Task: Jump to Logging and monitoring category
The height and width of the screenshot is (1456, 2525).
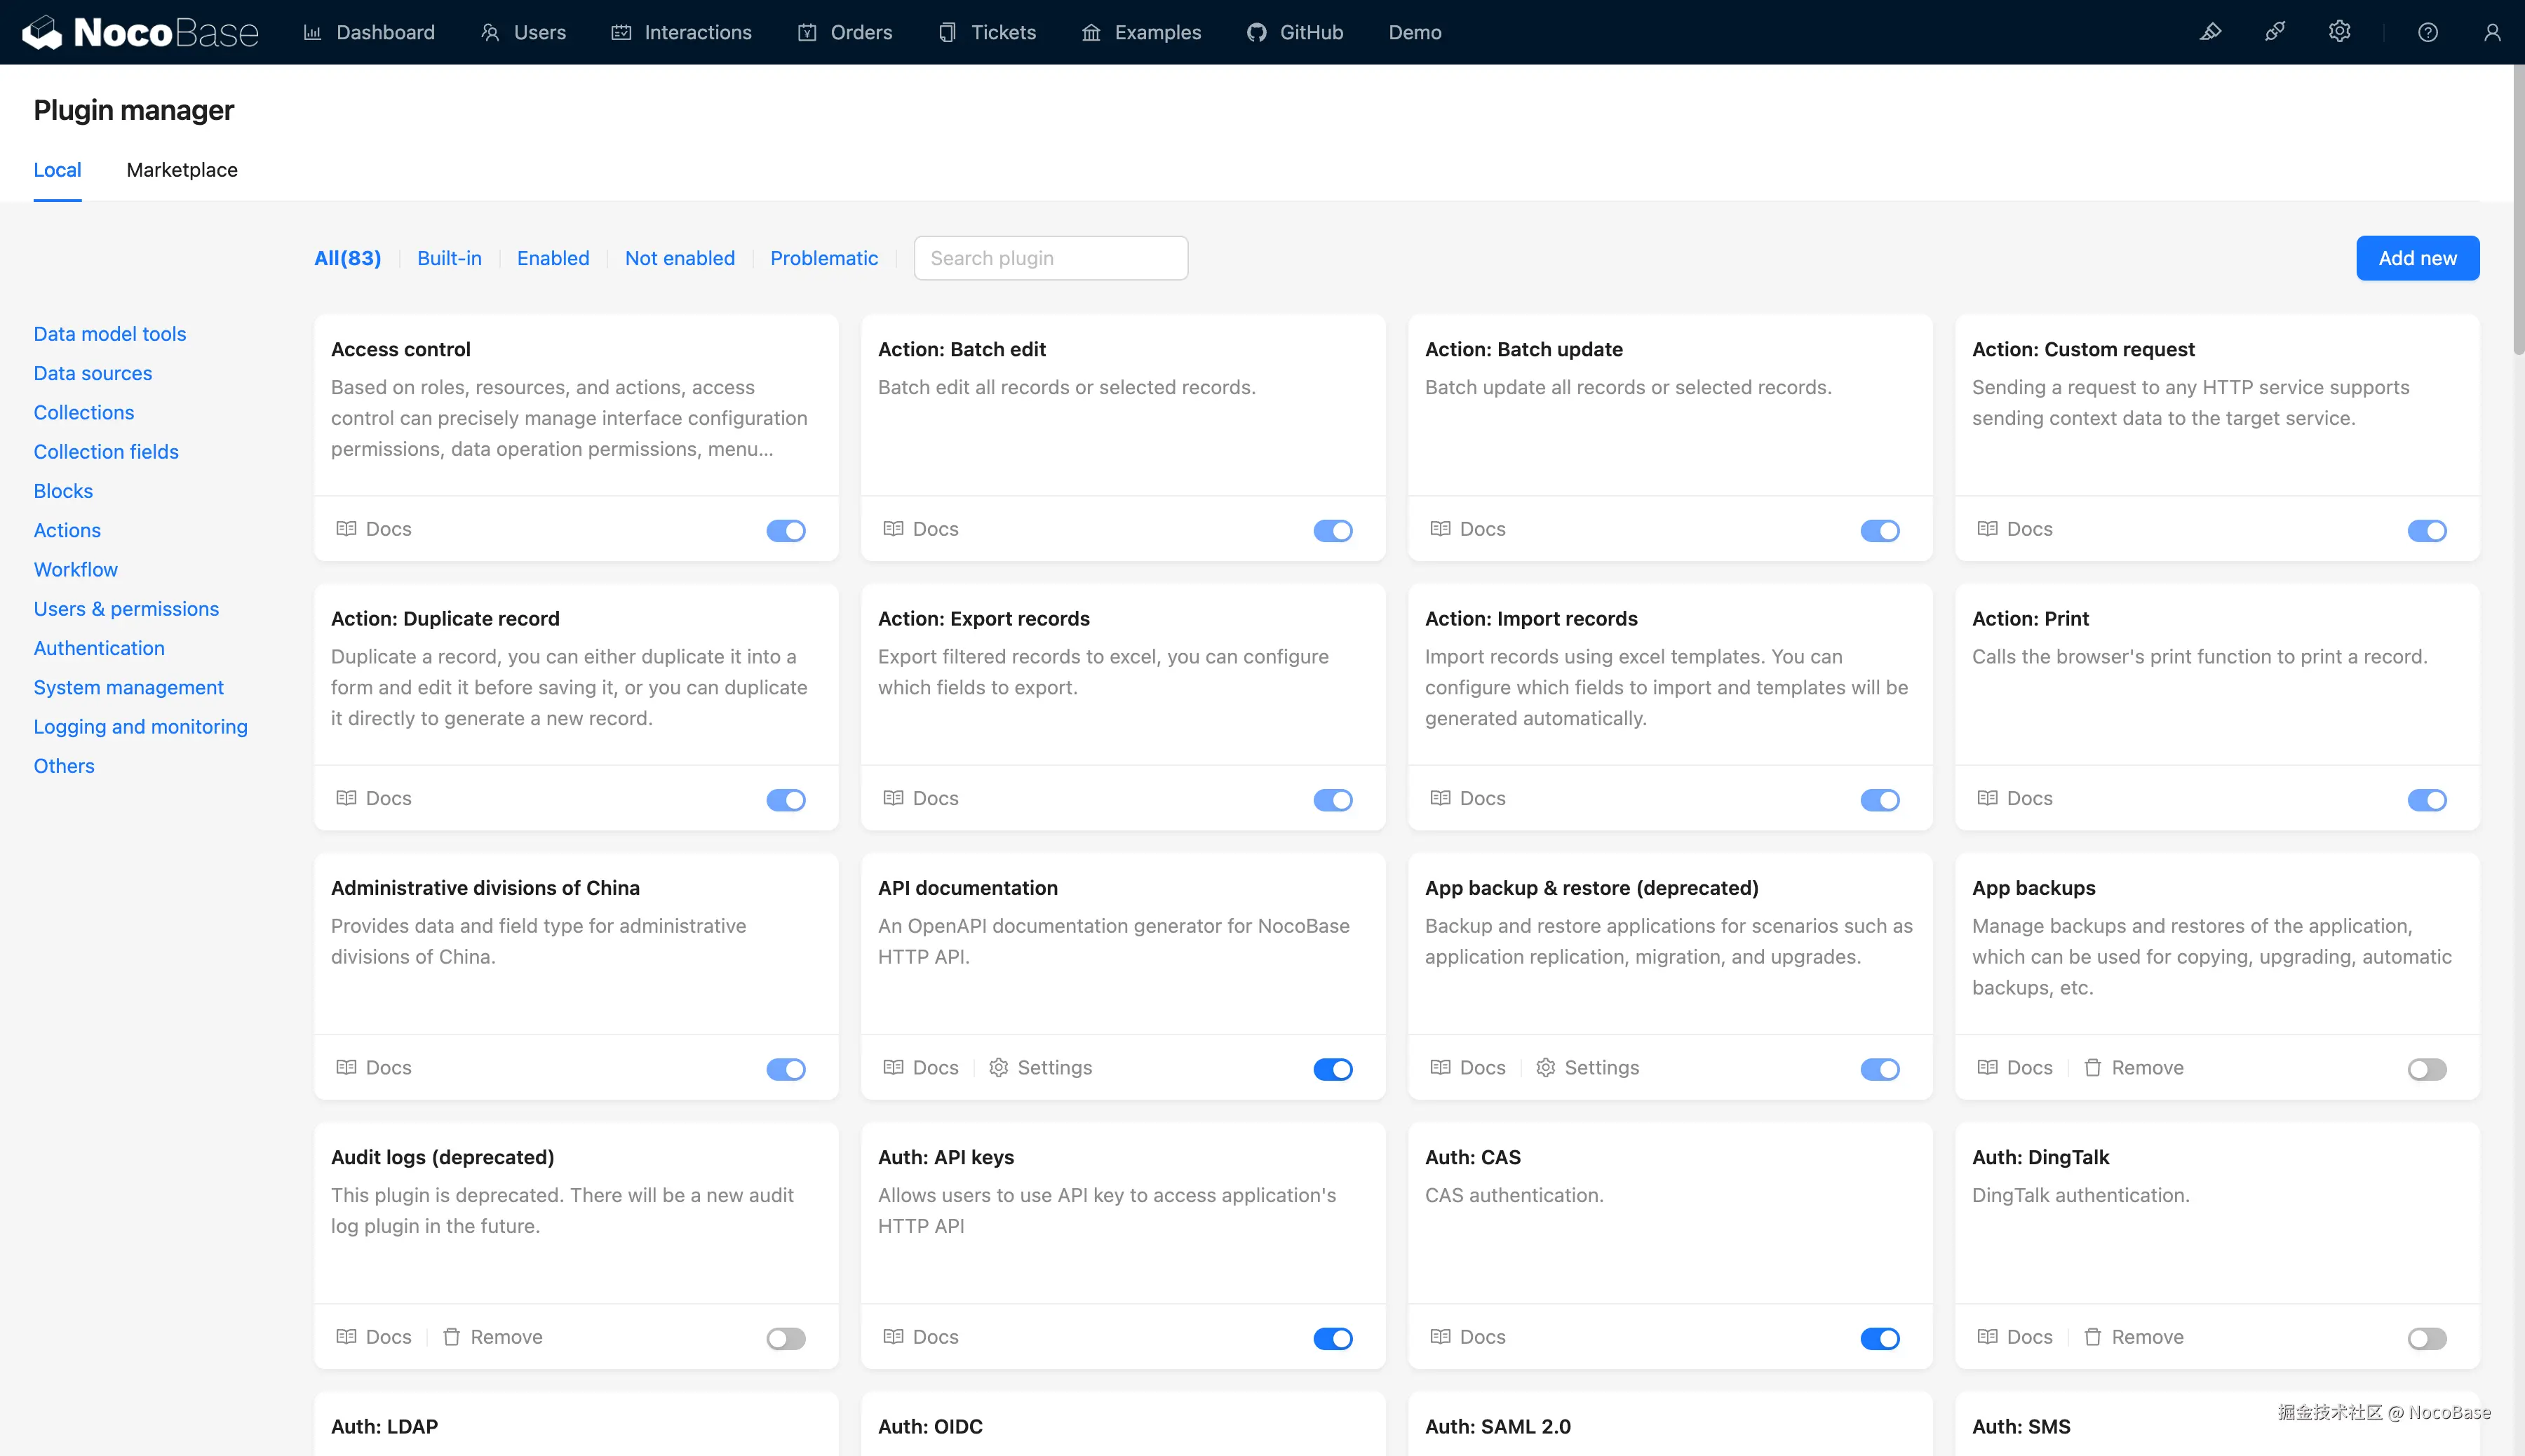Action: click(141, 727)
